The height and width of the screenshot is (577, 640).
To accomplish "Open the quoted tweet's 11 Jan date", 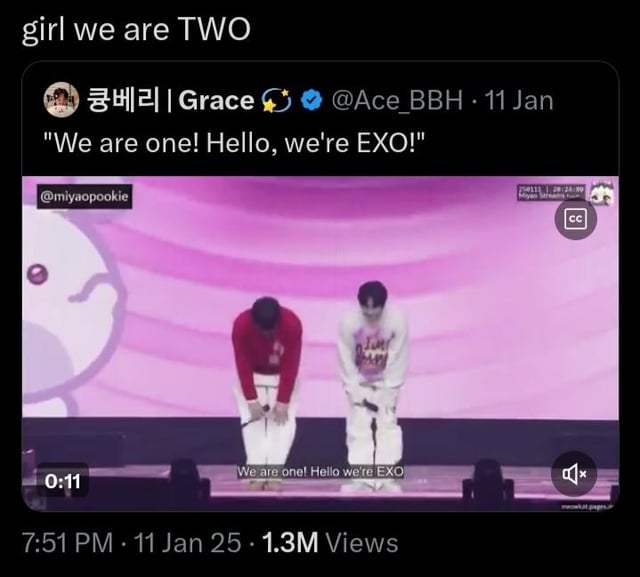I will [x=519, y=100].
